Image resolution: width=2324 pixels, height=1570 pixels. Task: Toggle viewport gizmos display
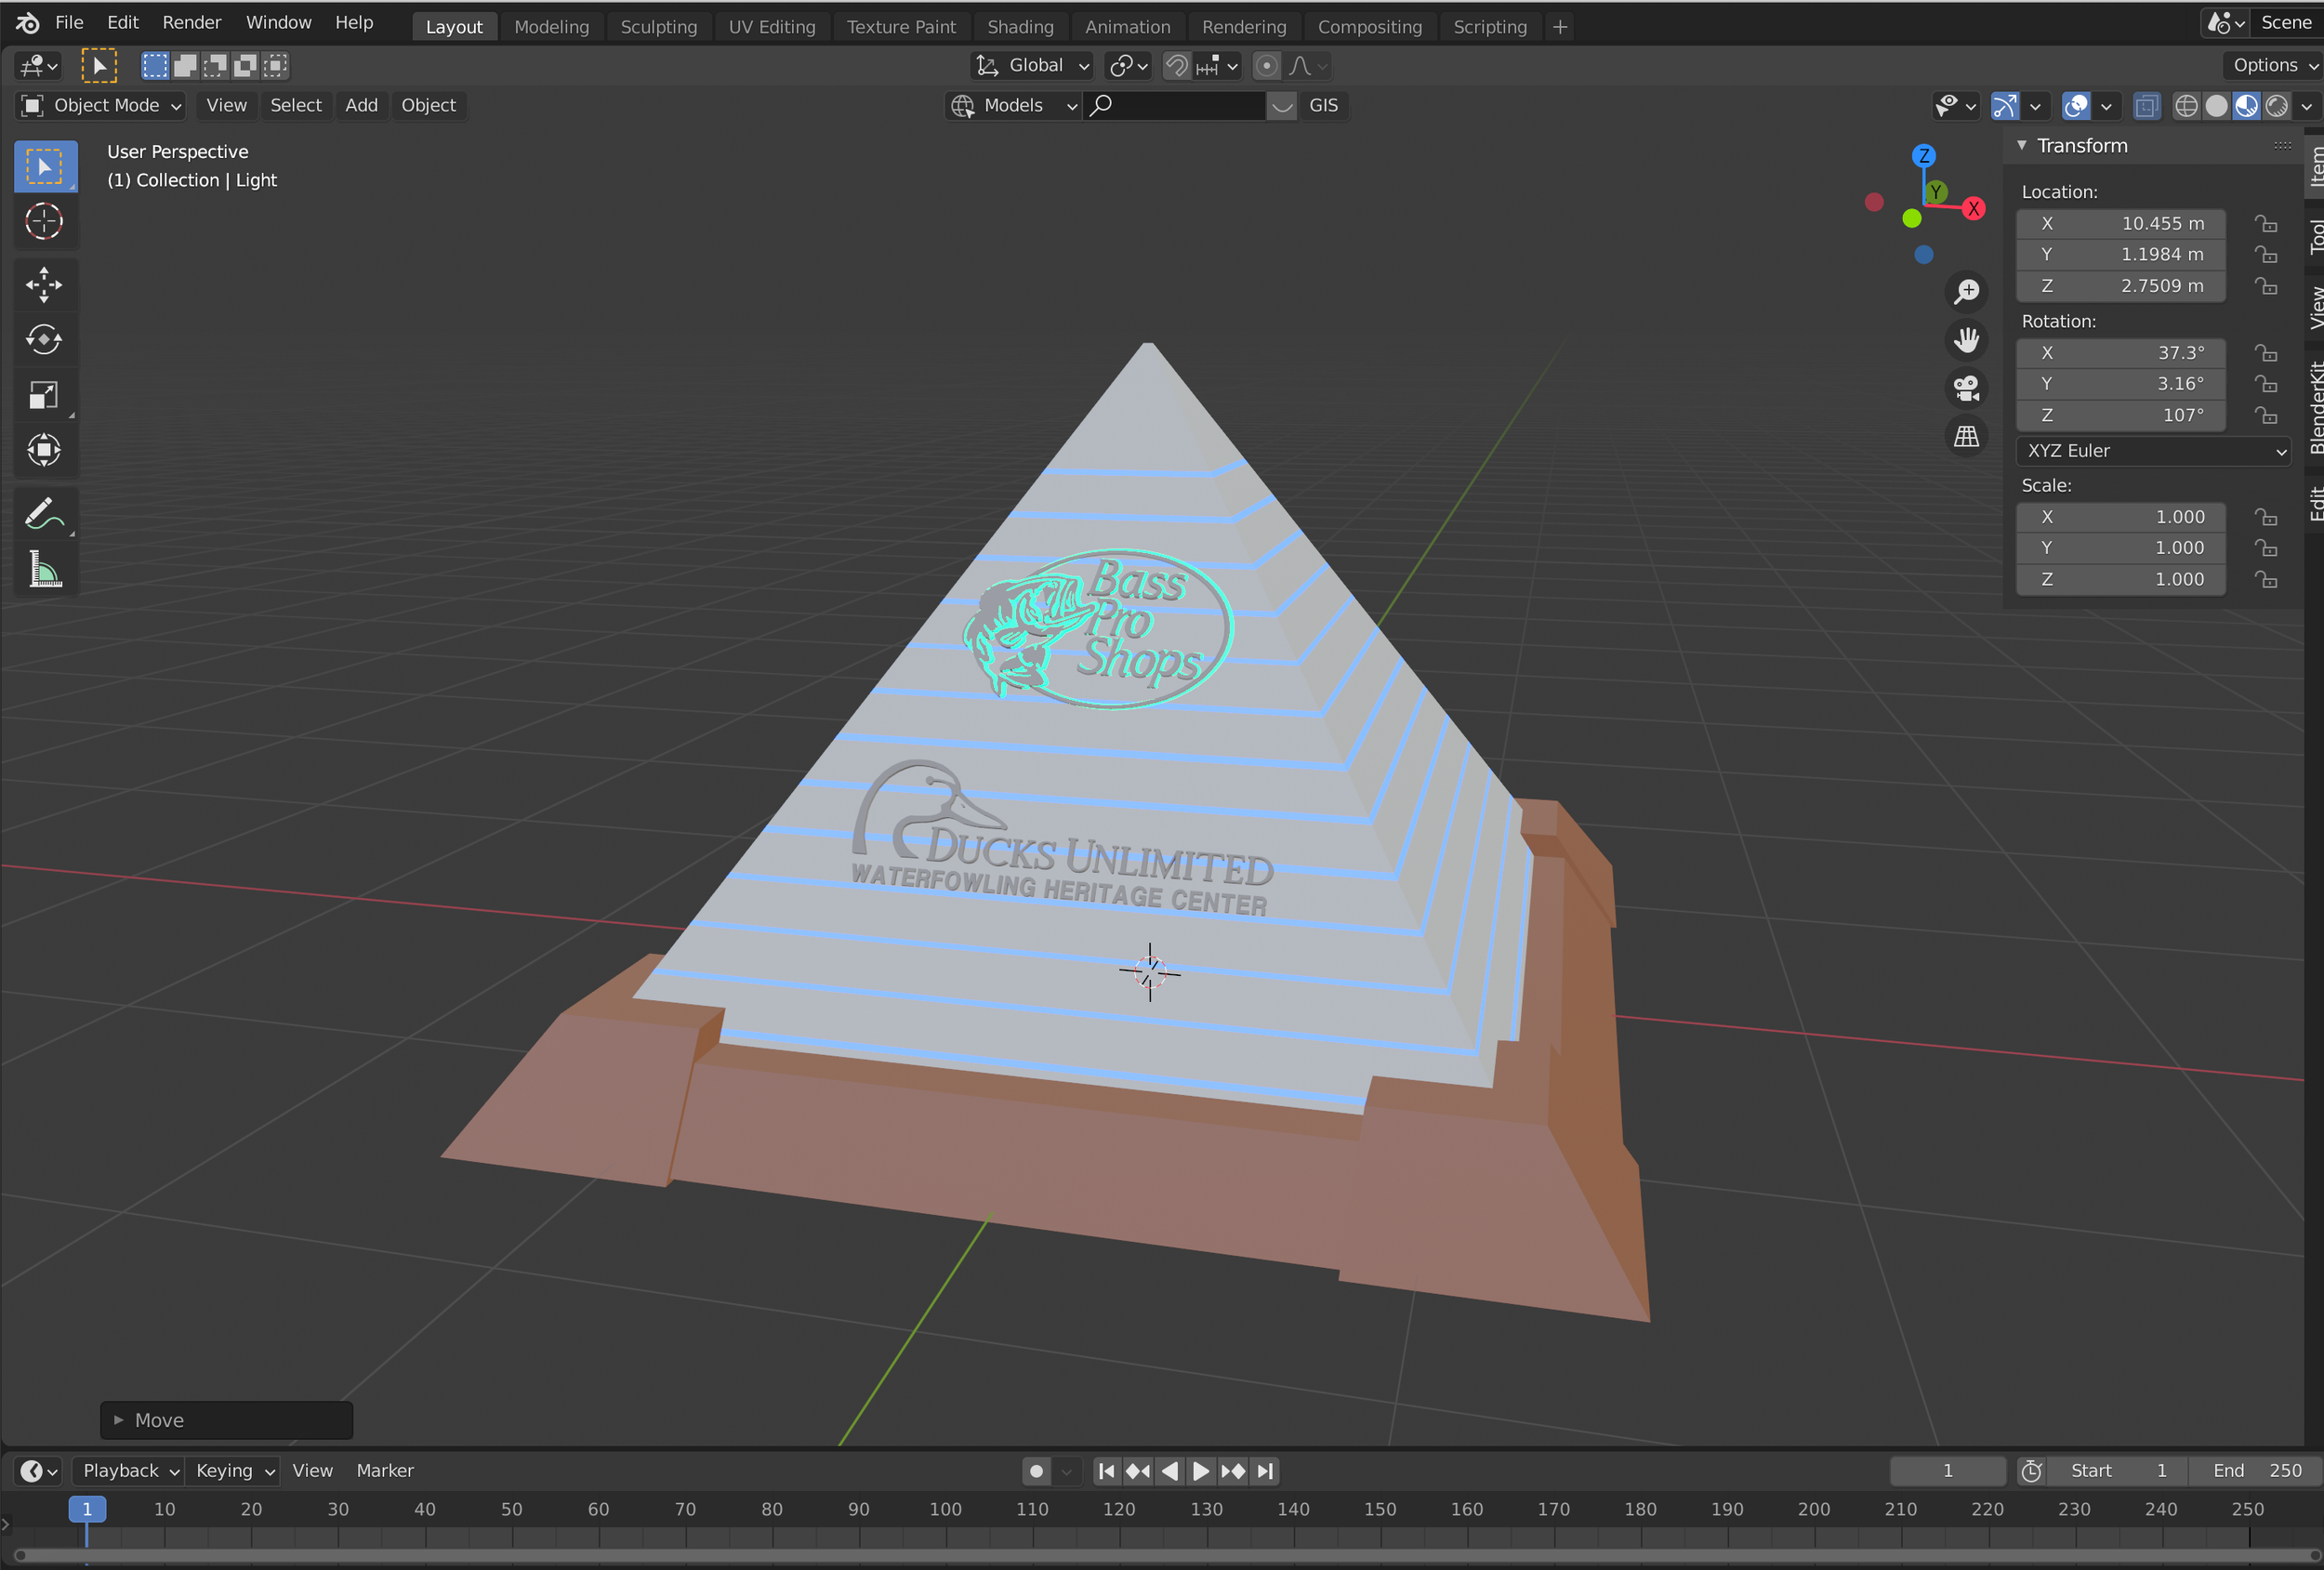pyautogui.click(x=2005, y=106)
